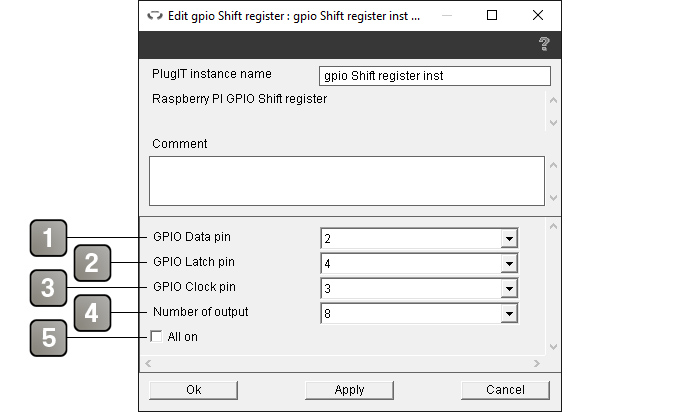Close the Edit gpio Shift register dialog
Image resolution: width=700 pixels, height=412 pixels.
[538, 16]
